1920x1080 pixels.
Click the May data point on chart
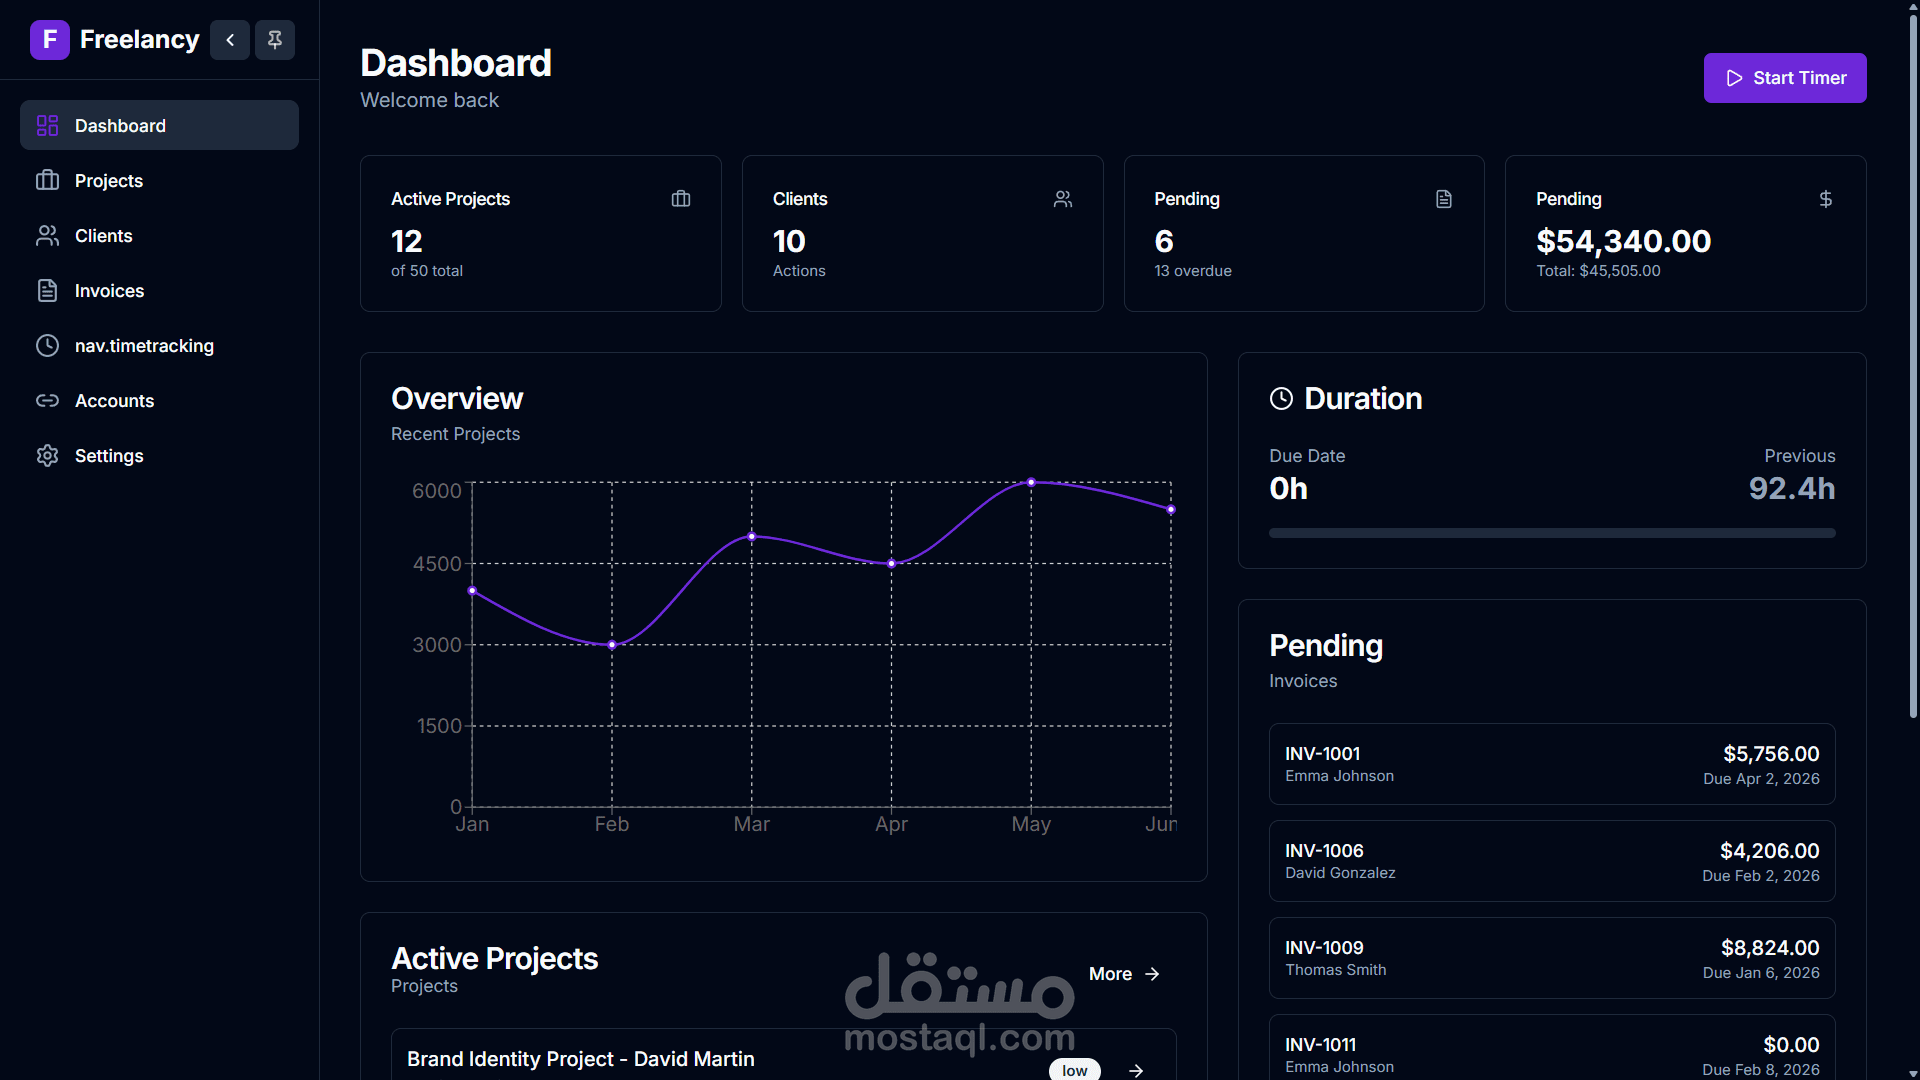coord(1031,482)
